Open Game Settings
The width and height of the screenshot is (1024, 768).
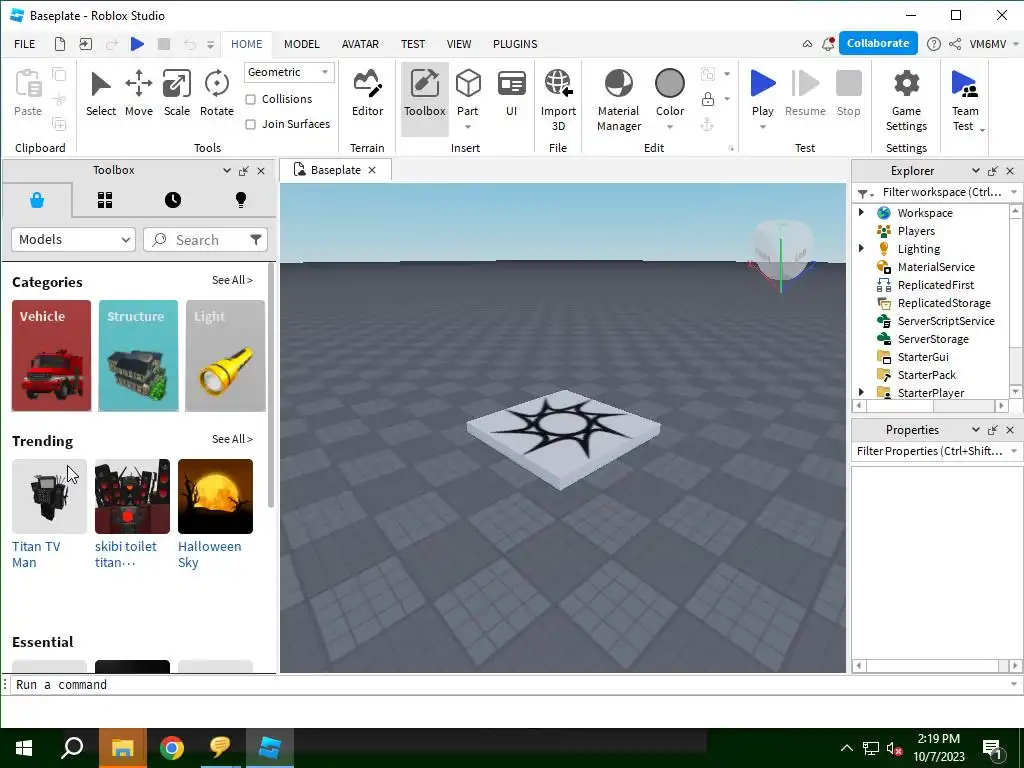[x=906, y=99]
